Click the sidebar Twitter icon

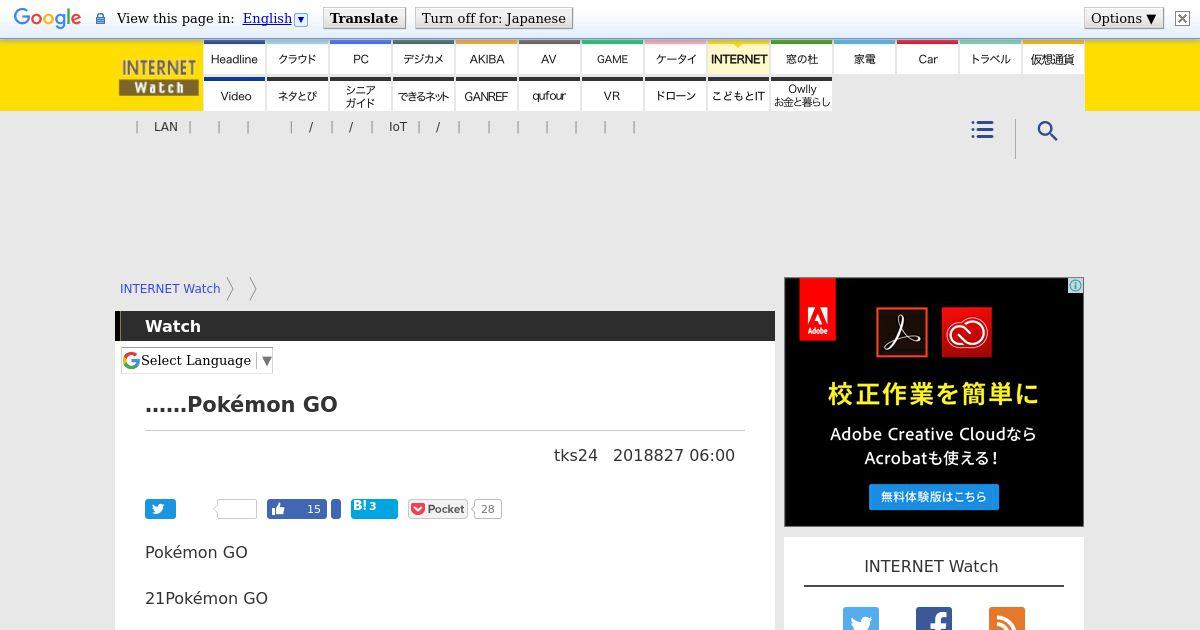(x=860, y=619)
